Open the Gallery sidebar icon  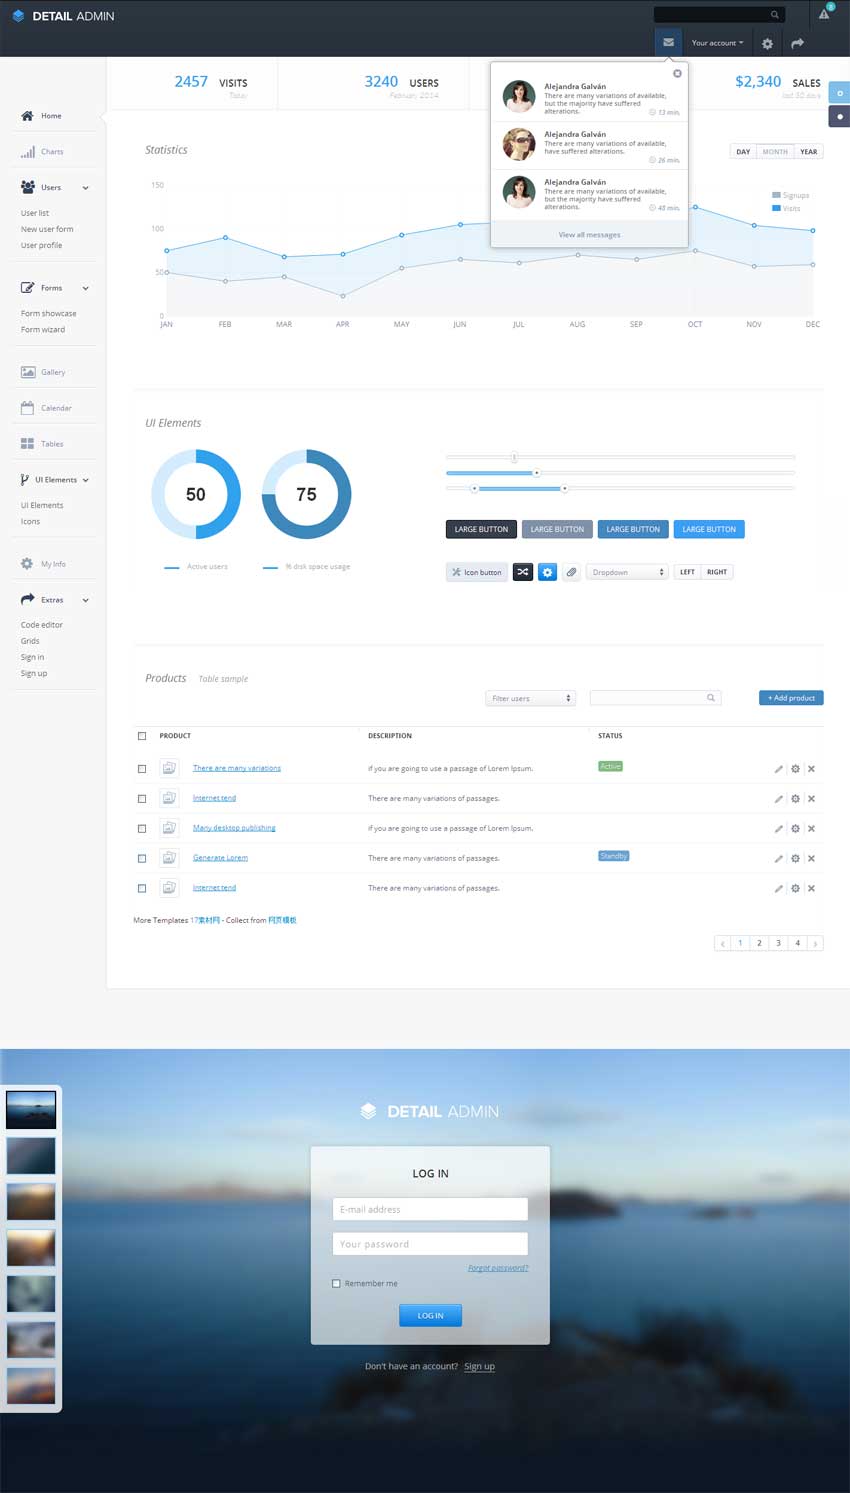[x=28, y=372]
